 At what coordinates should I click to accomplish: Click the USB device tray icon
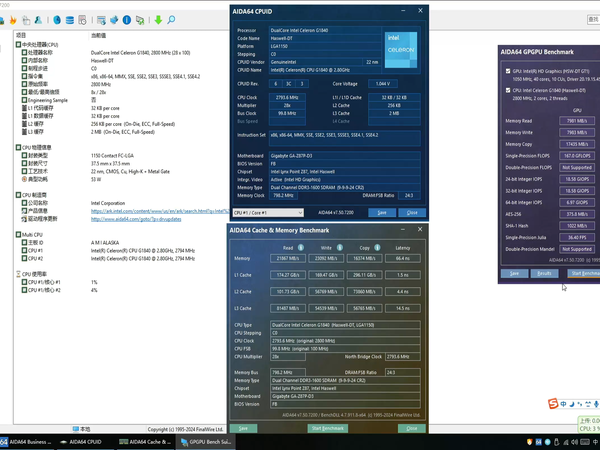(557, 442)
